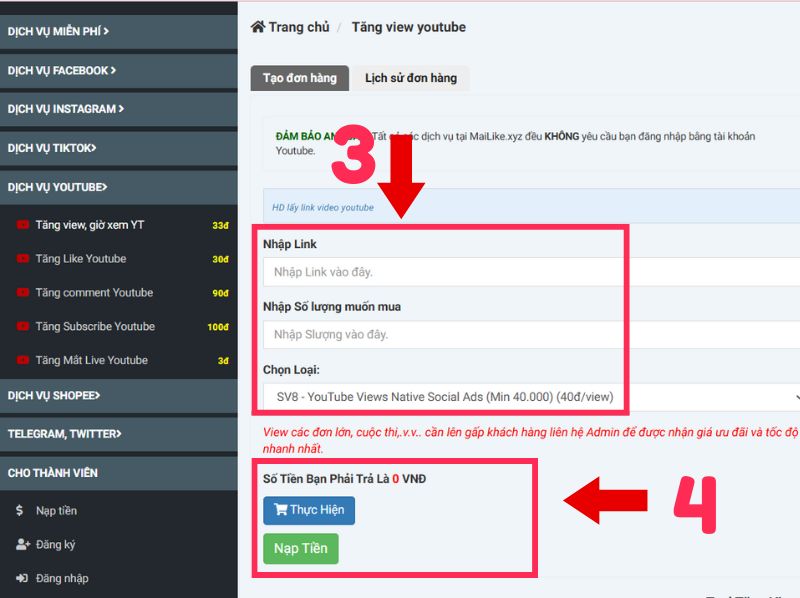Open Tăng view, giờ xem YT menu item
The image size is (800, 598).
coord(118,225)
